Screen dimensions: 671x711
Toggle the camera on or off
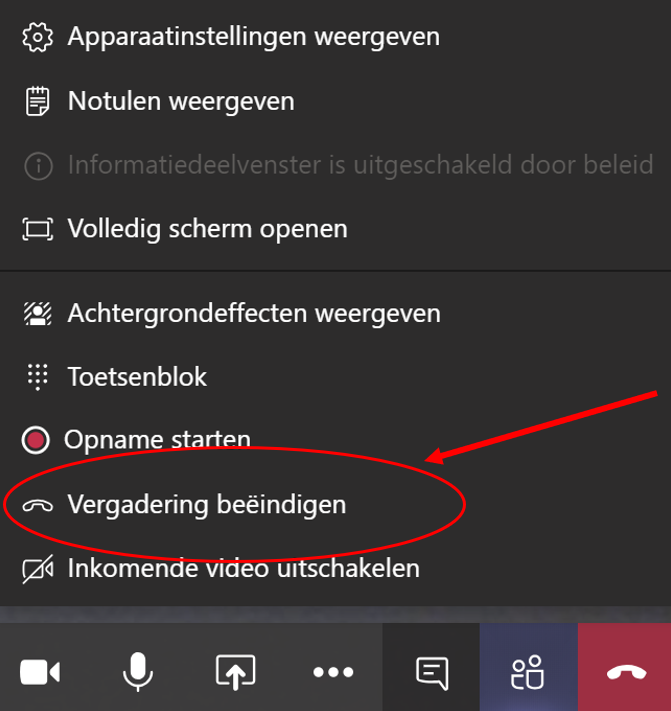pos(40,672)
